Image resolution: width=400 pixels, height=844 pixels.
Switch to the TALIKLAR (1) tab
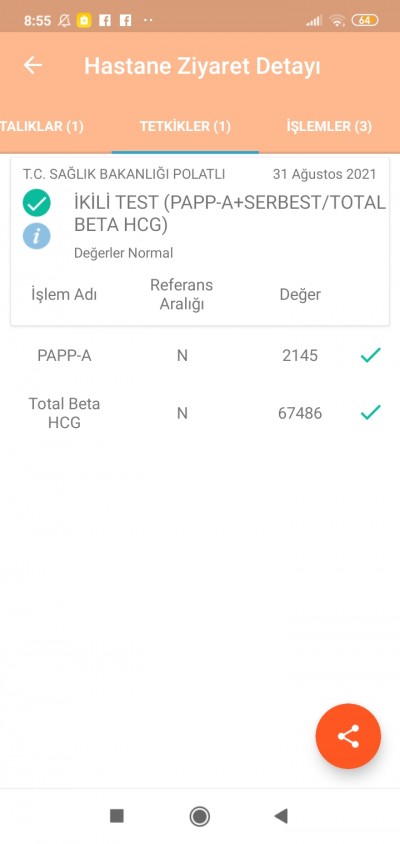pos(42,126)
